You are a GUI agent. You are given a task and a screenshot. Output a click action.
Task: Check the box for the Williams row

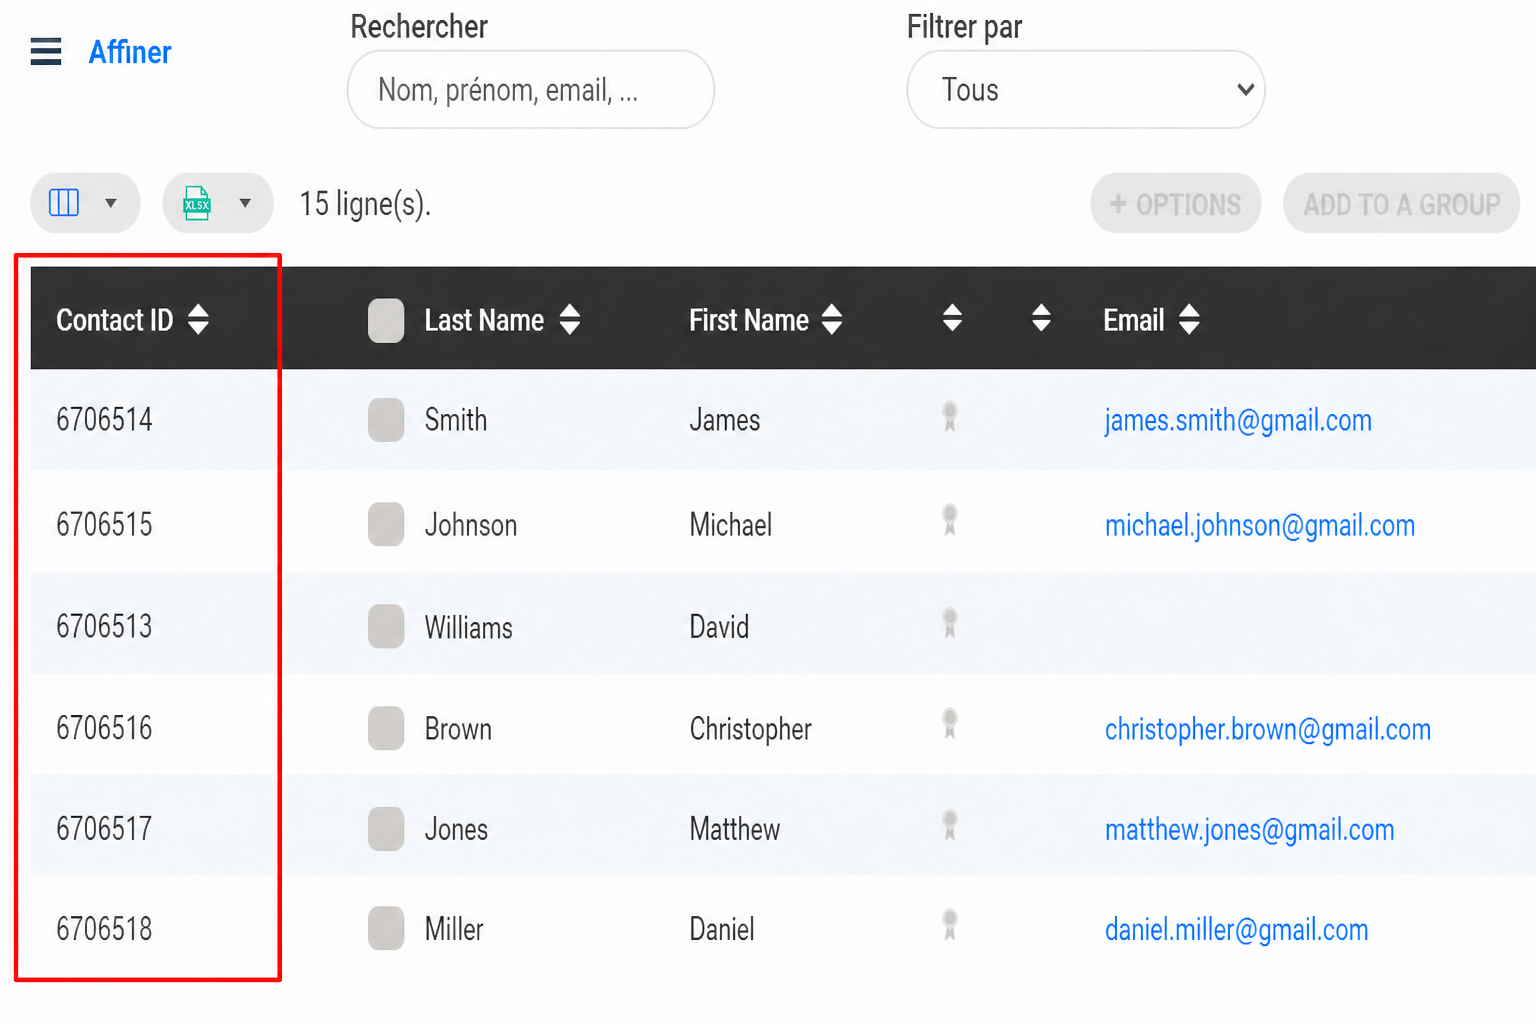point(386,626)
